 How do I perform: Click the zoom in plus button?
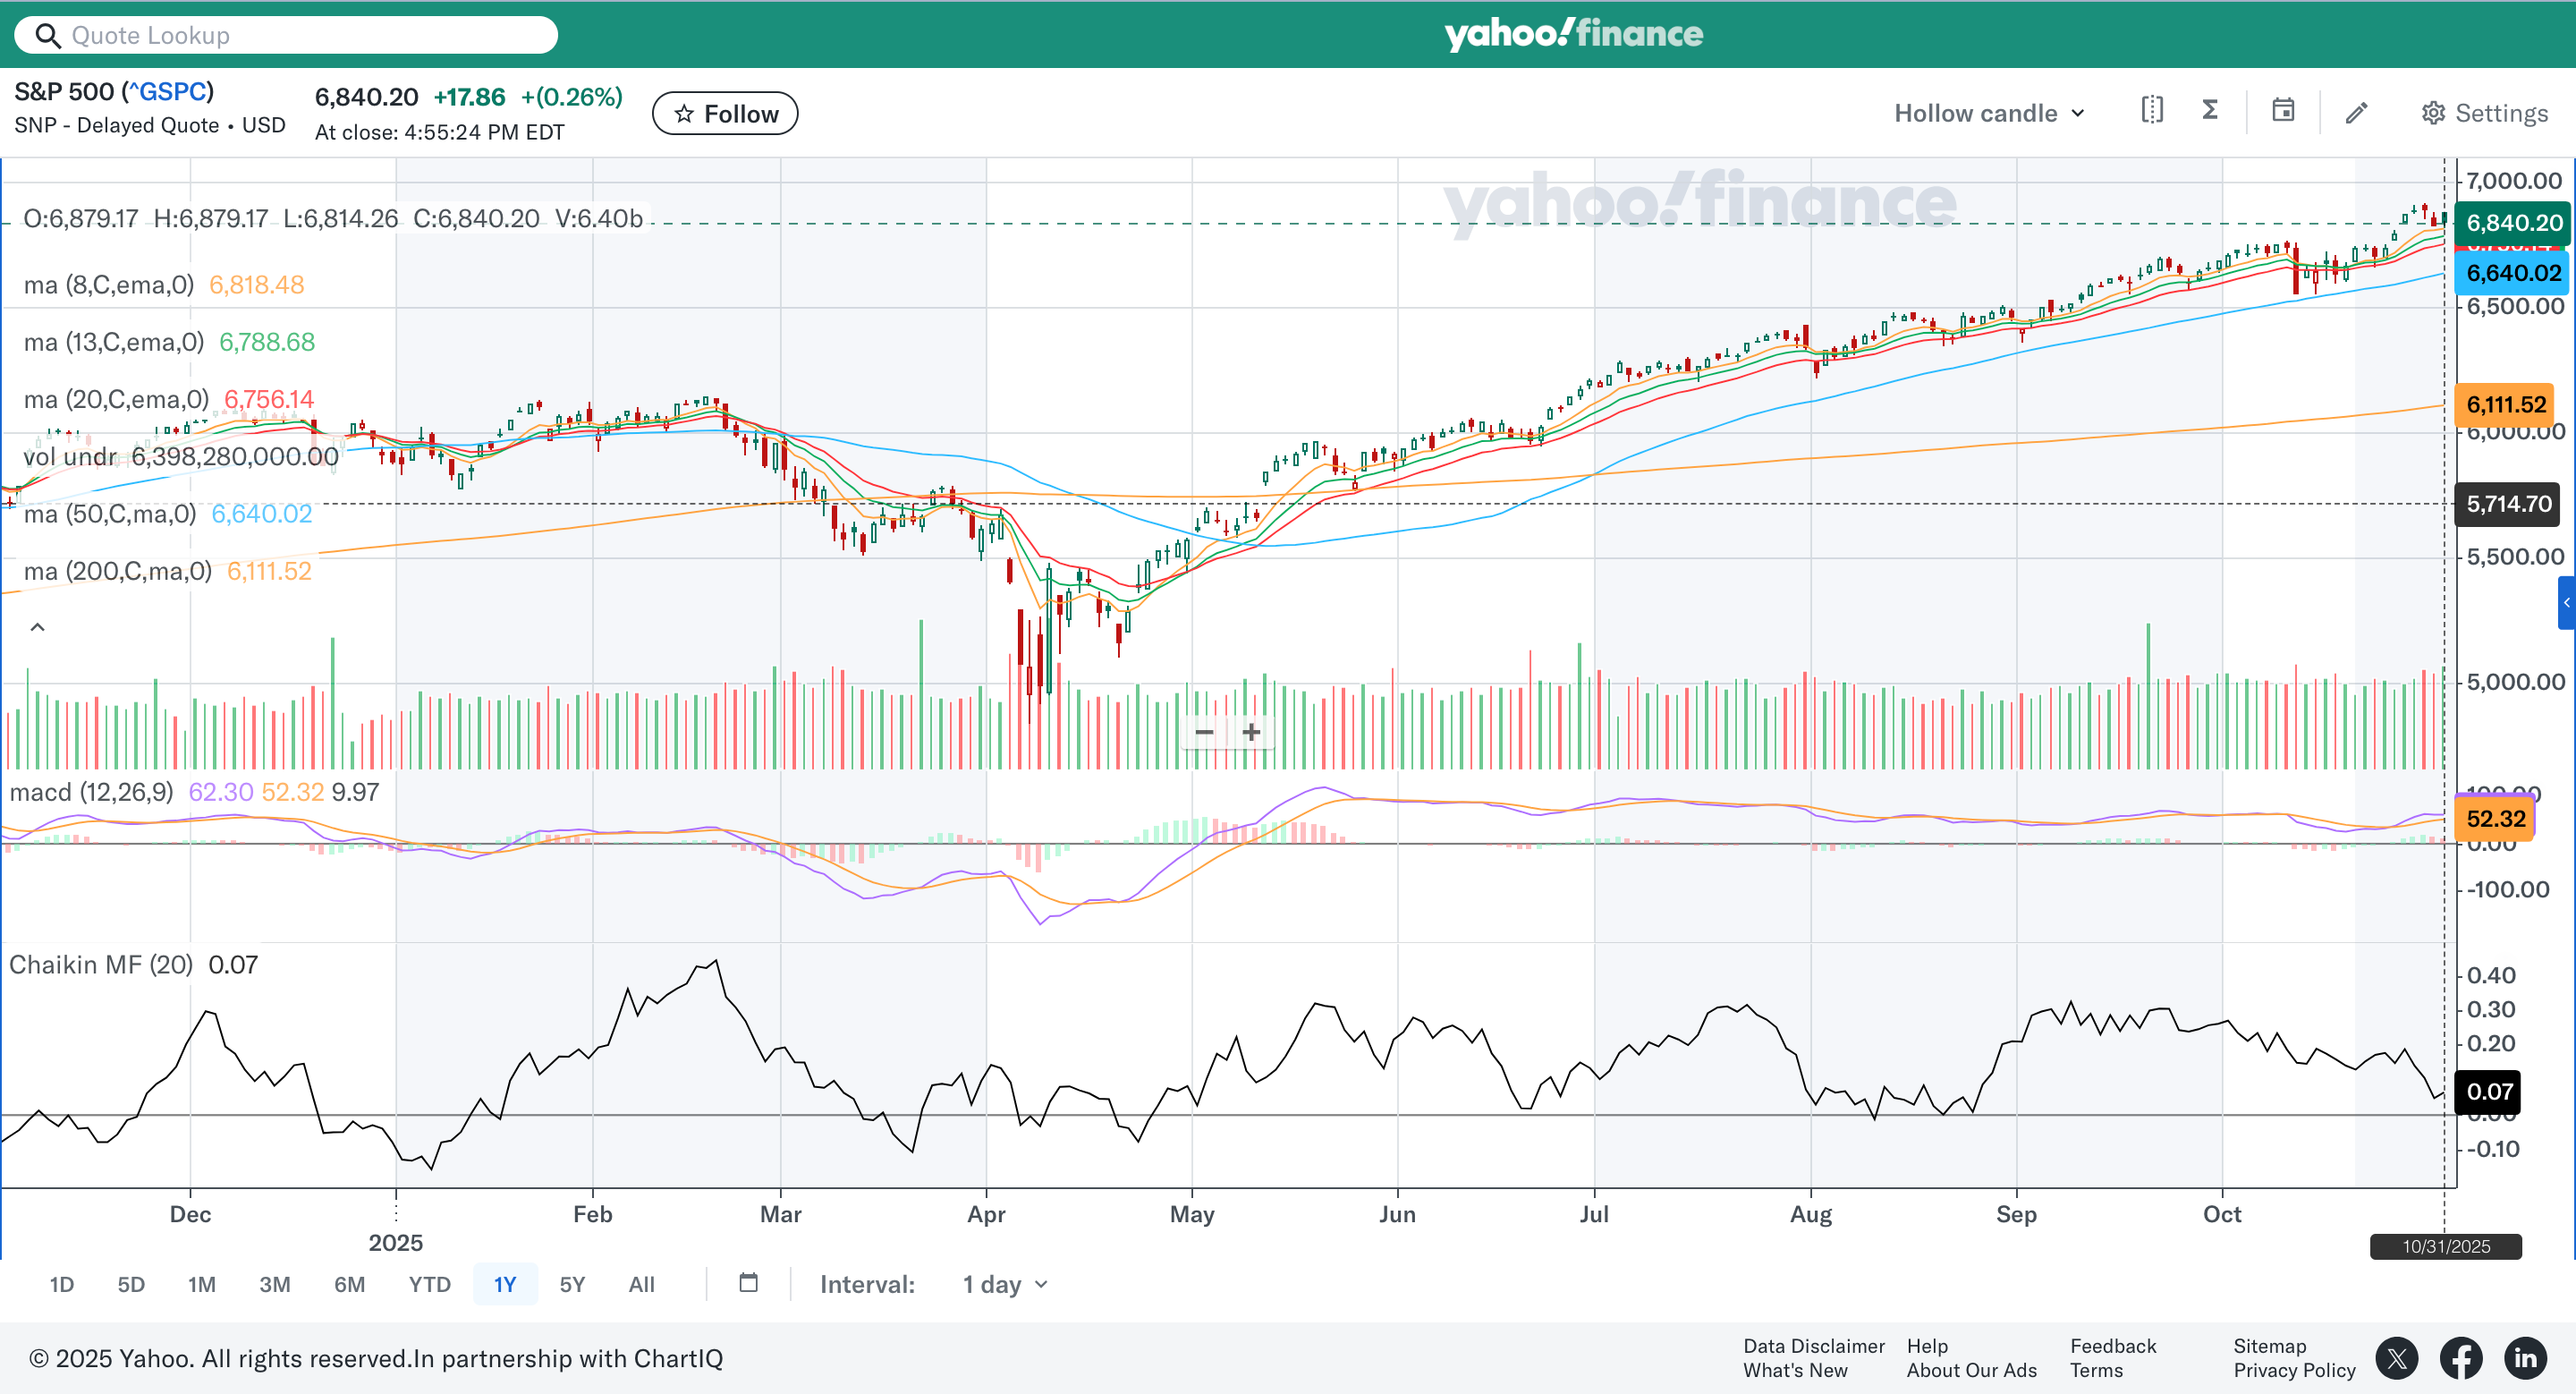(1251, 732)
